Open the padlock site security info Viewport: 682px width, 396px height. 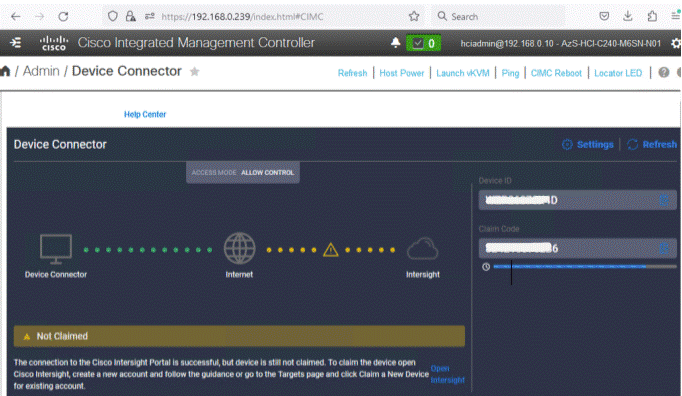130,17
